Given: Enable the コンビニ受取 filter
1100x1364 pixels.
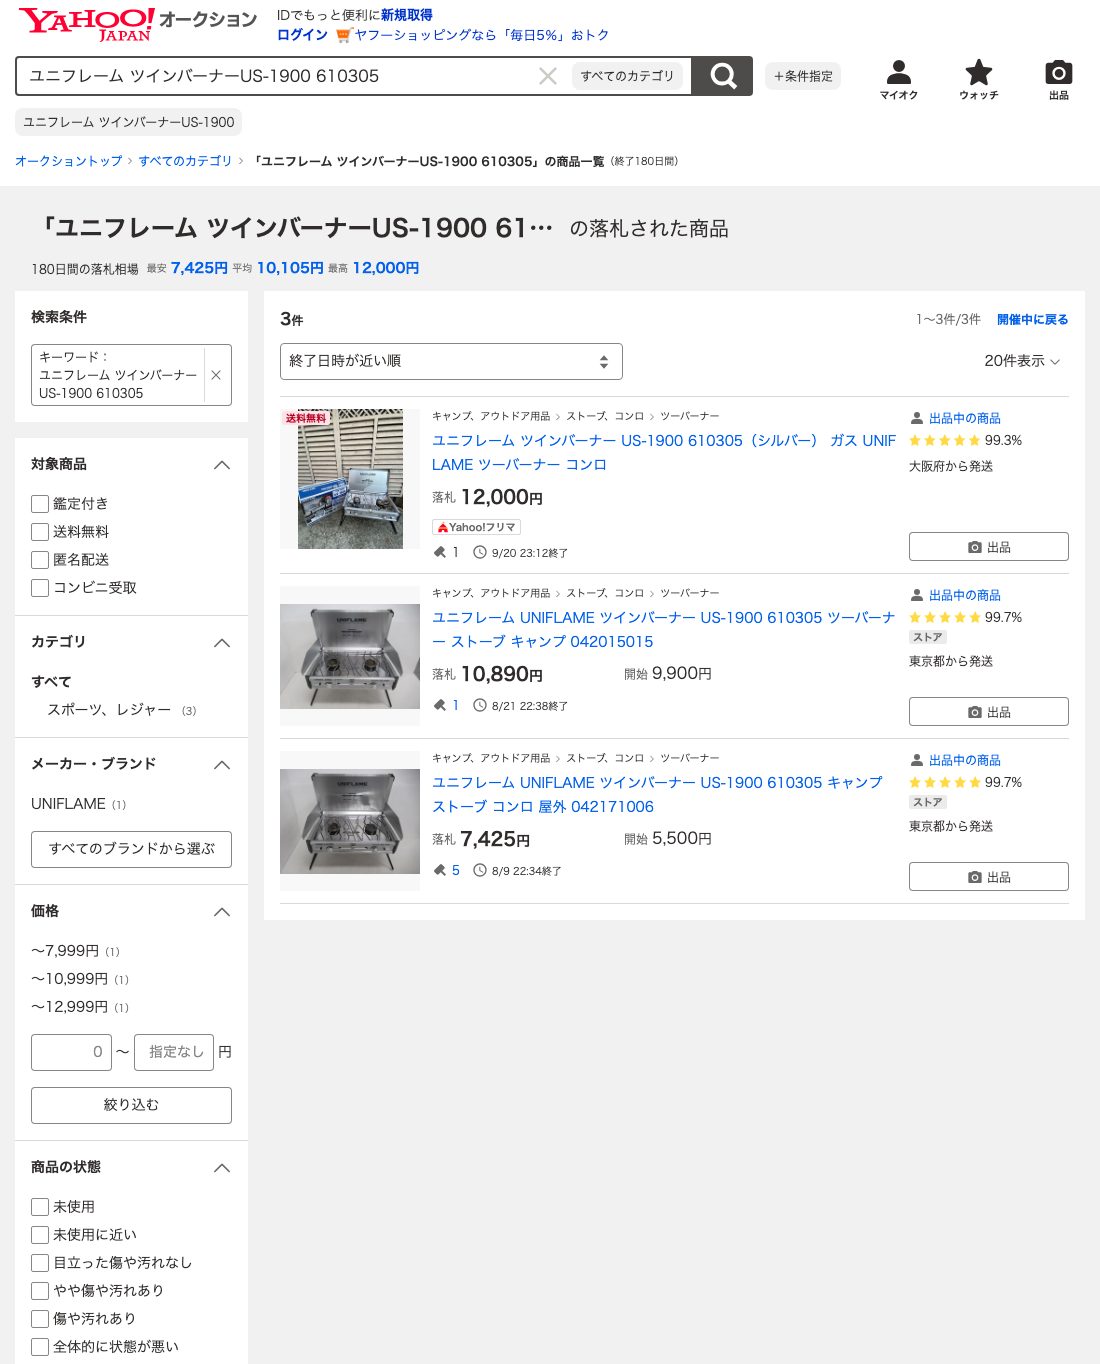Looking at the screenshot, I should pos(40,588).
